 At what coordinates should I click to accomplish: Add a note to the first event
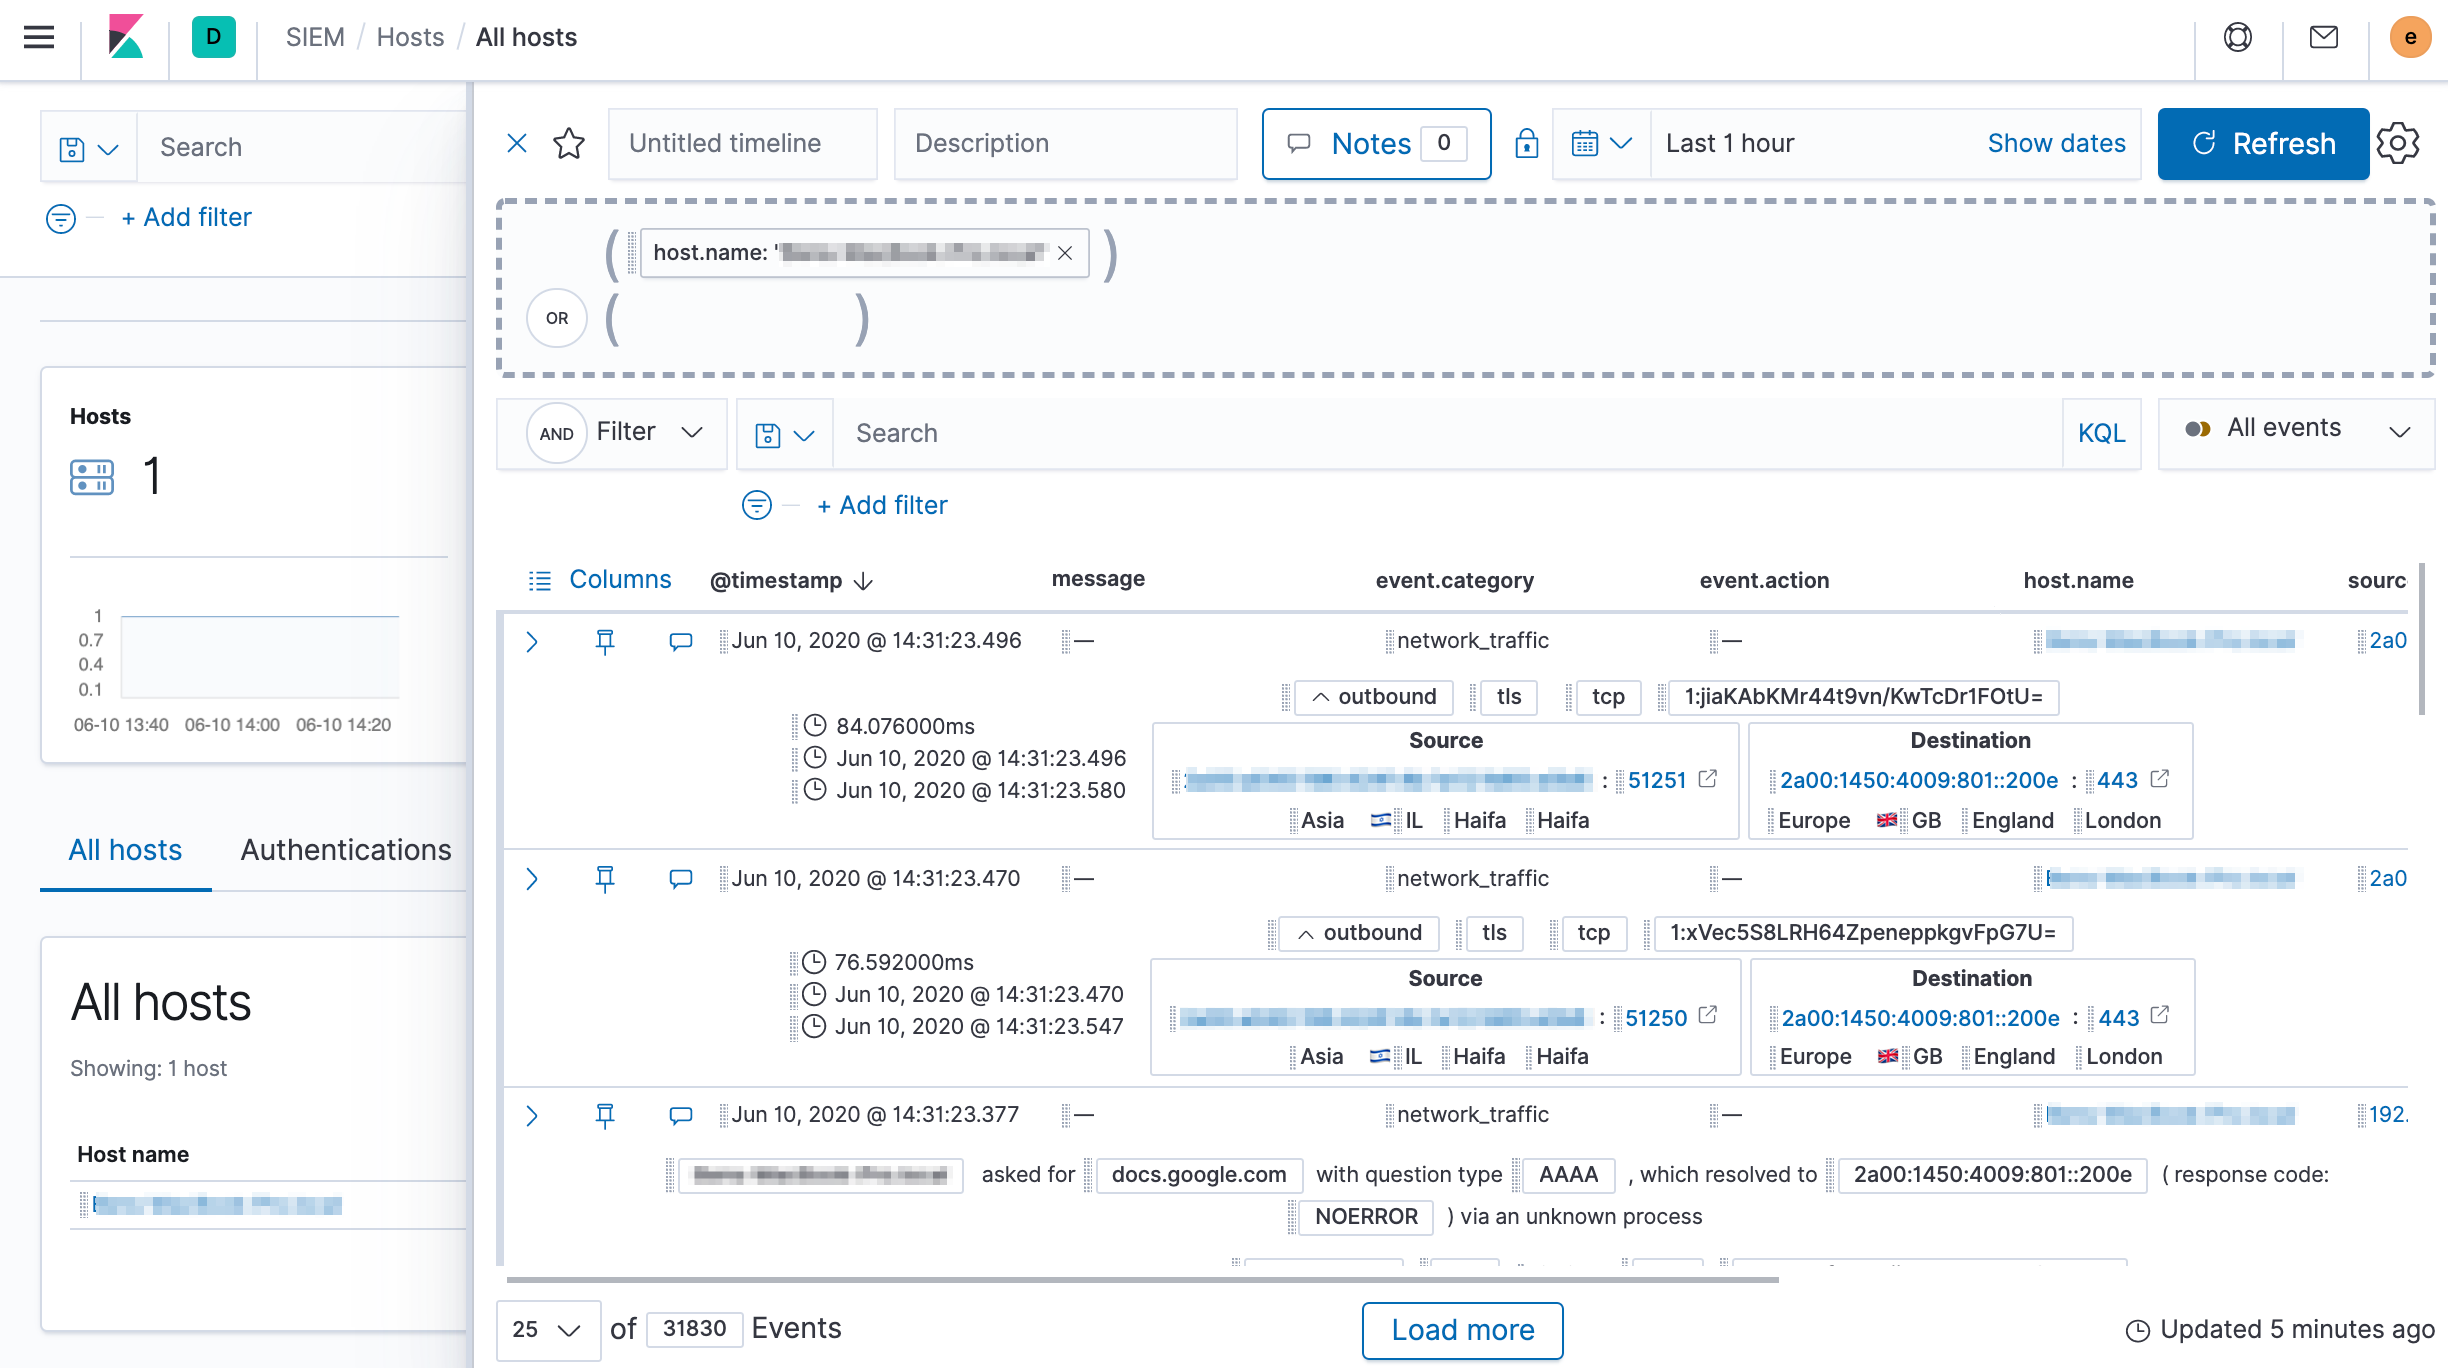click(681, 641)
